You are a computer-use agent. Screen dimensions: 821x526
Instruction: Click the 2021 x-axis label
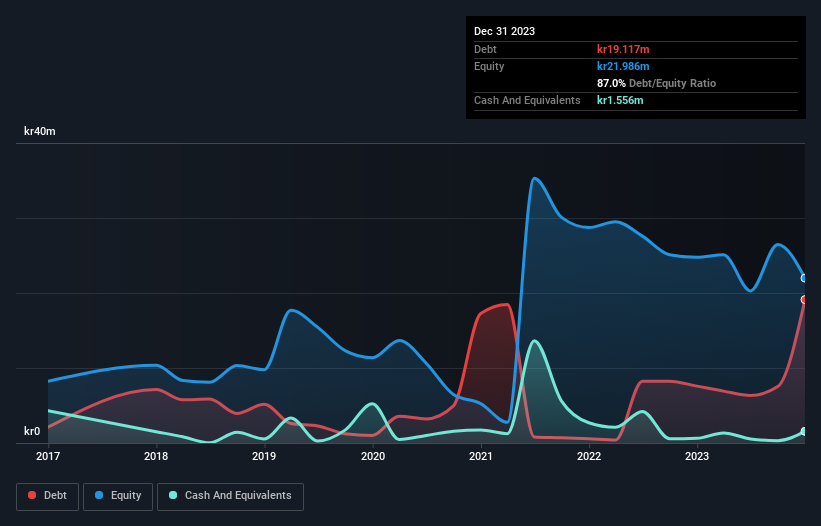pos(481,456)
